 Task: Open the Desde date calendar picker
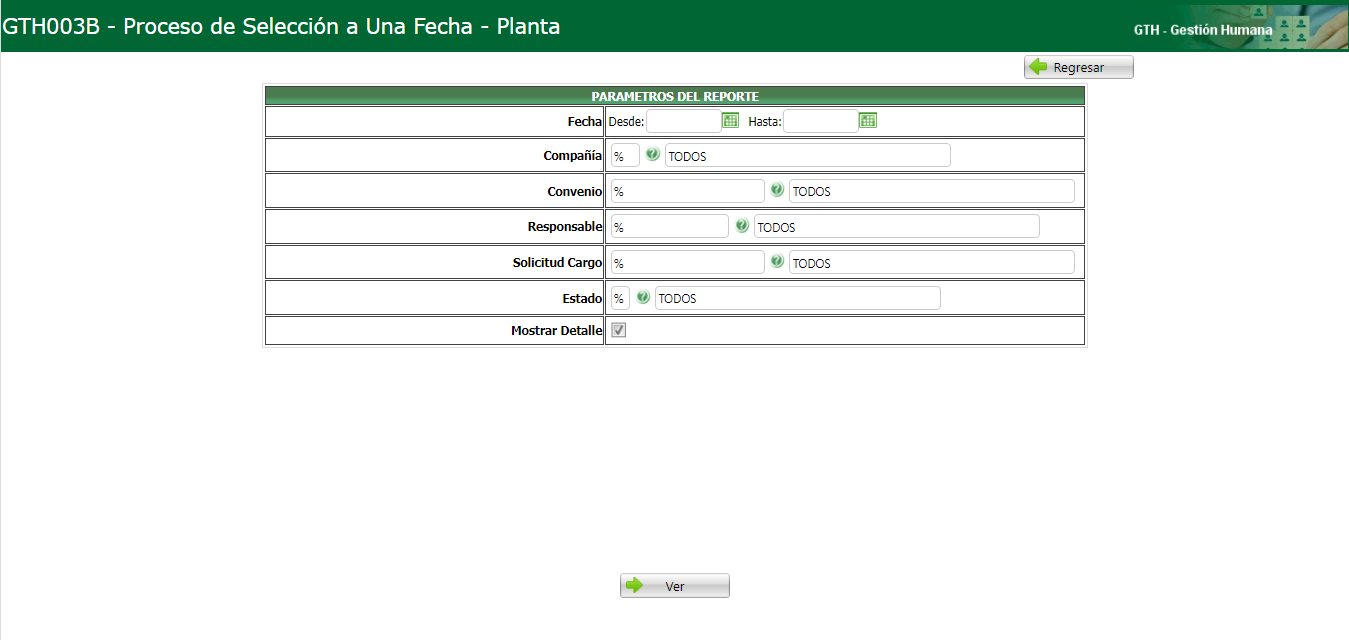point(729,119)
